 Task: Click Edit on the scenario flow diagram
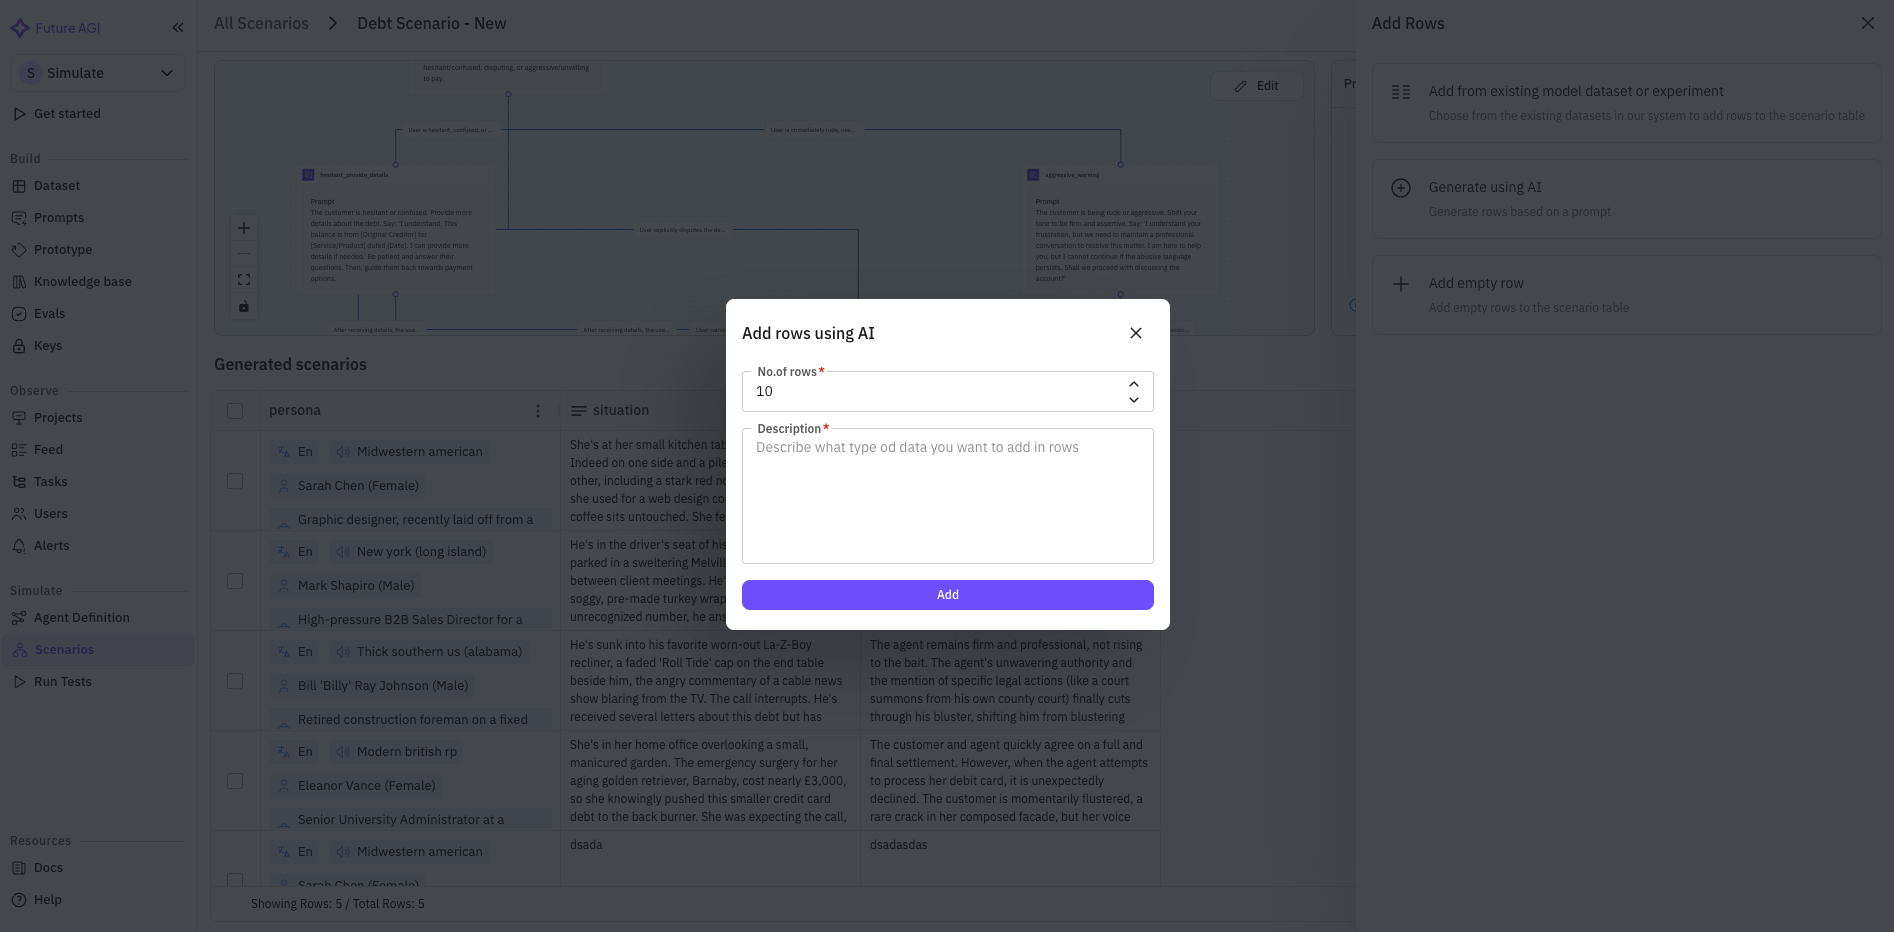pos(1257,85)
